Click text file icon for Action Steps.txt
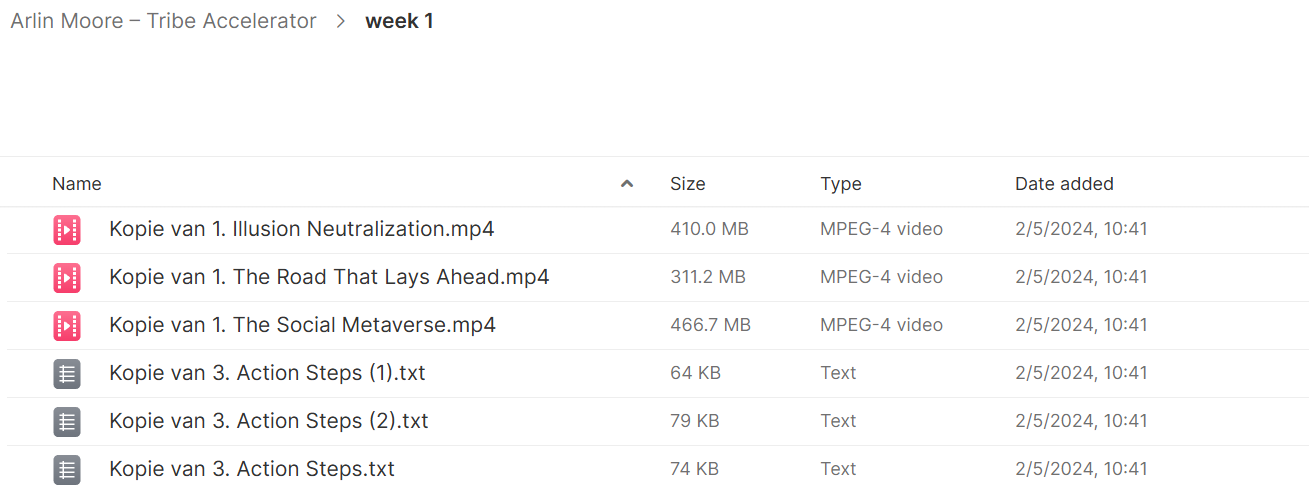This screenshot has width=1309, height=490. (x=67, y=469)
